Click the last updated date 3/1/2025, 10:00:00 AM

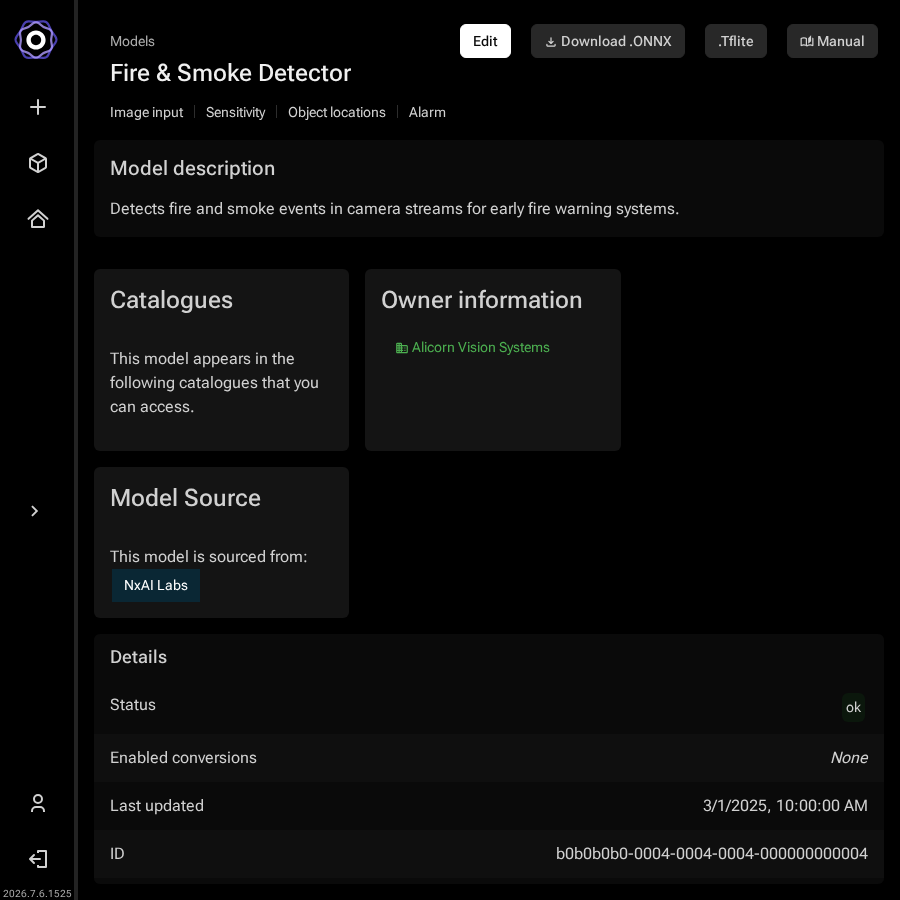point(785,806)
